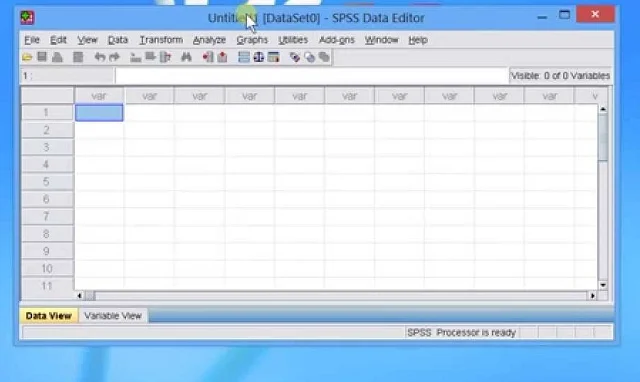
Task: Open the View menu
Action: coord(87,40)
